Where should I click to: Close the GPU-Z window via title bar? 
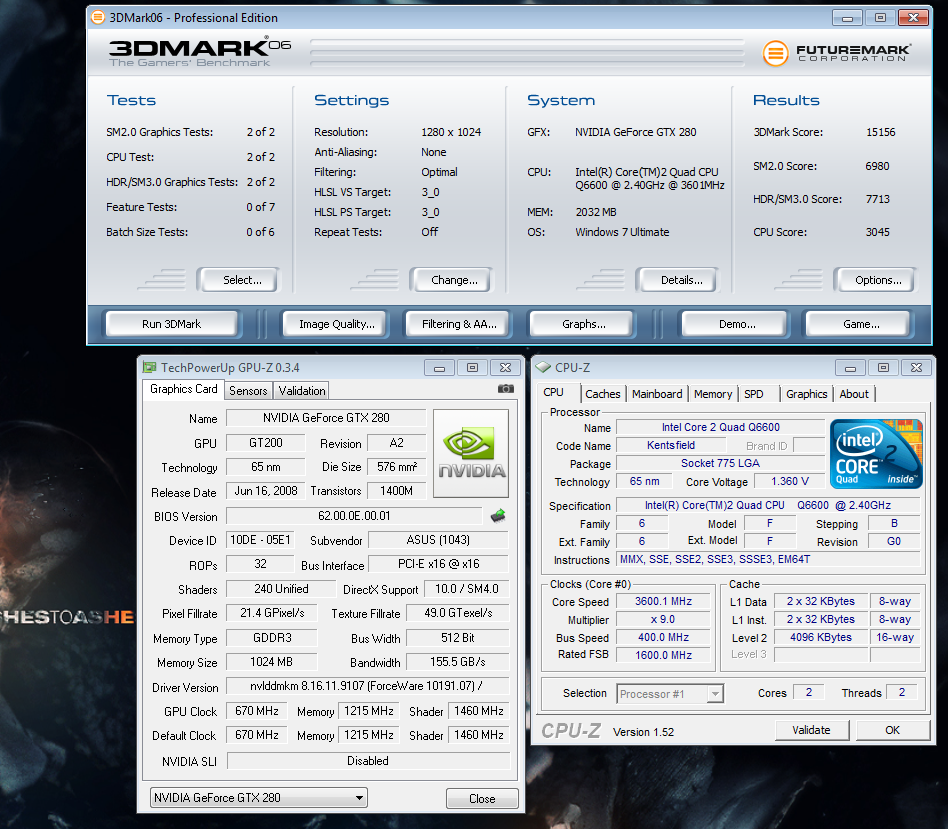tap(505, 368)
